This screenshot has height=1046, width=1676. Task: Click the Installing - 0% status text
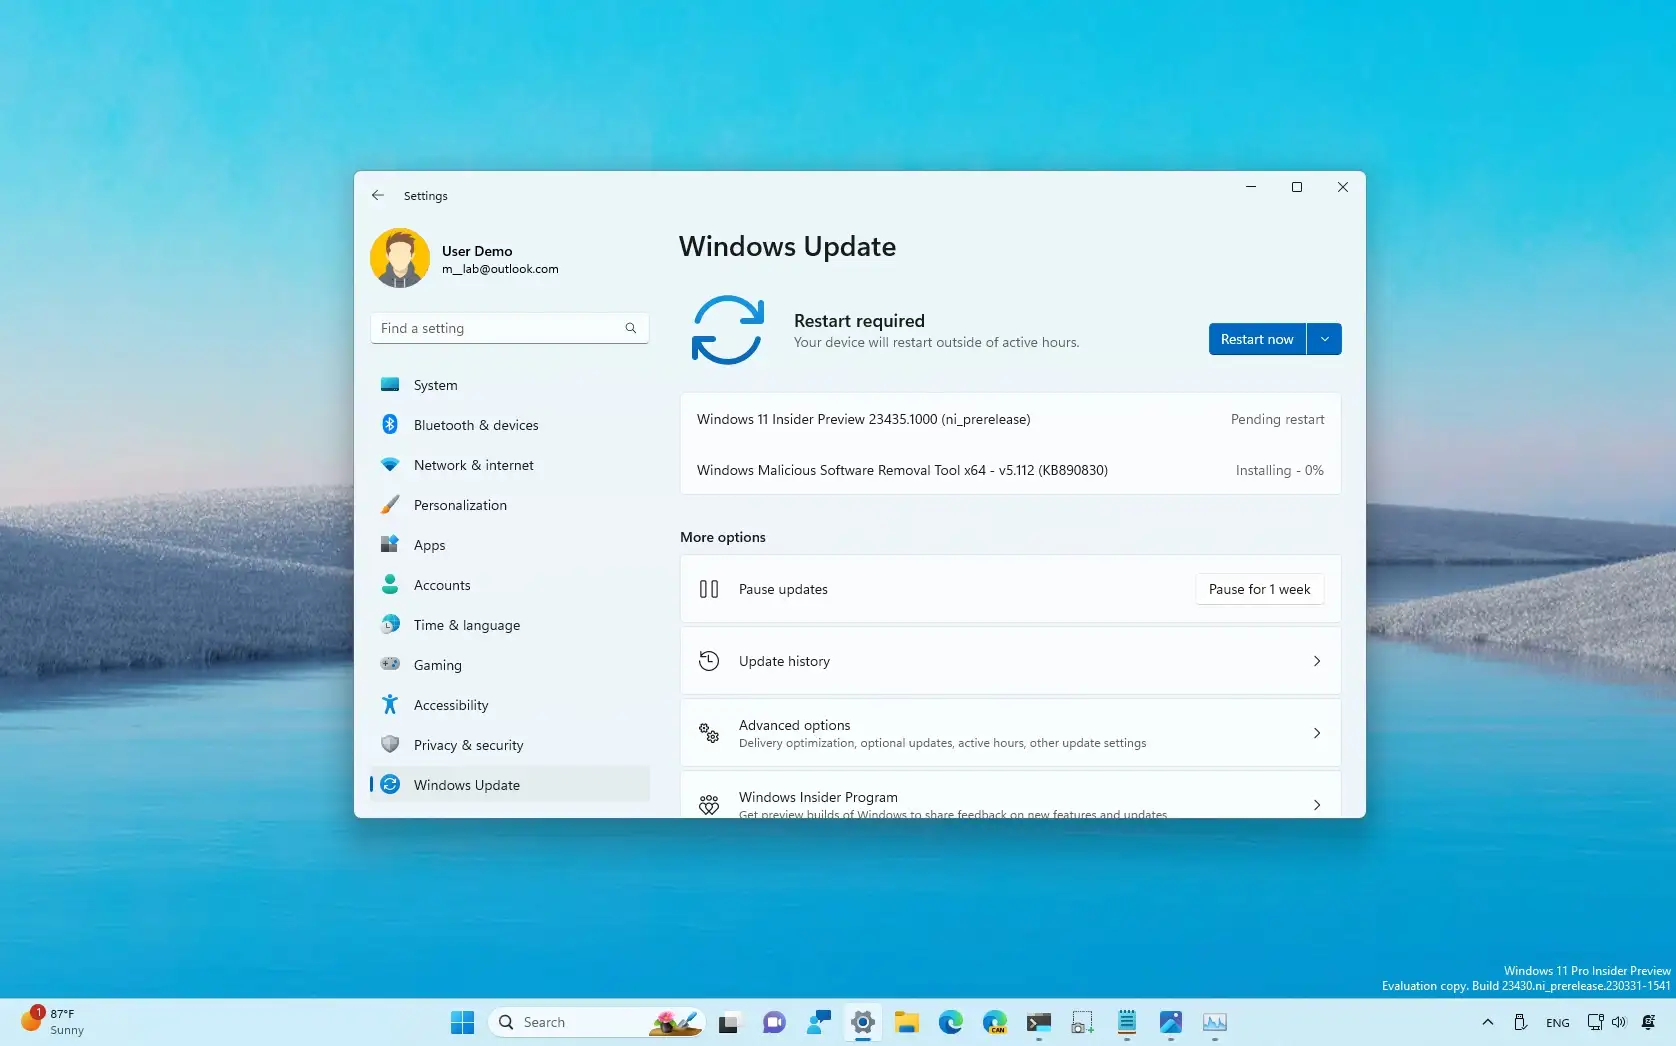pyautogui.click(x=1279, y=470)
